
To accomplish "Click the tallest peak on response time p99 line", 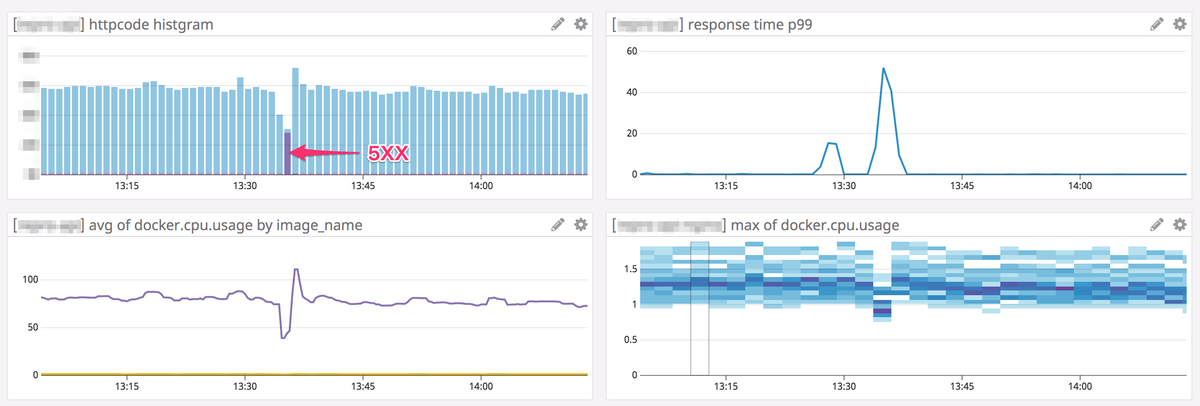I will pos(884,69).
